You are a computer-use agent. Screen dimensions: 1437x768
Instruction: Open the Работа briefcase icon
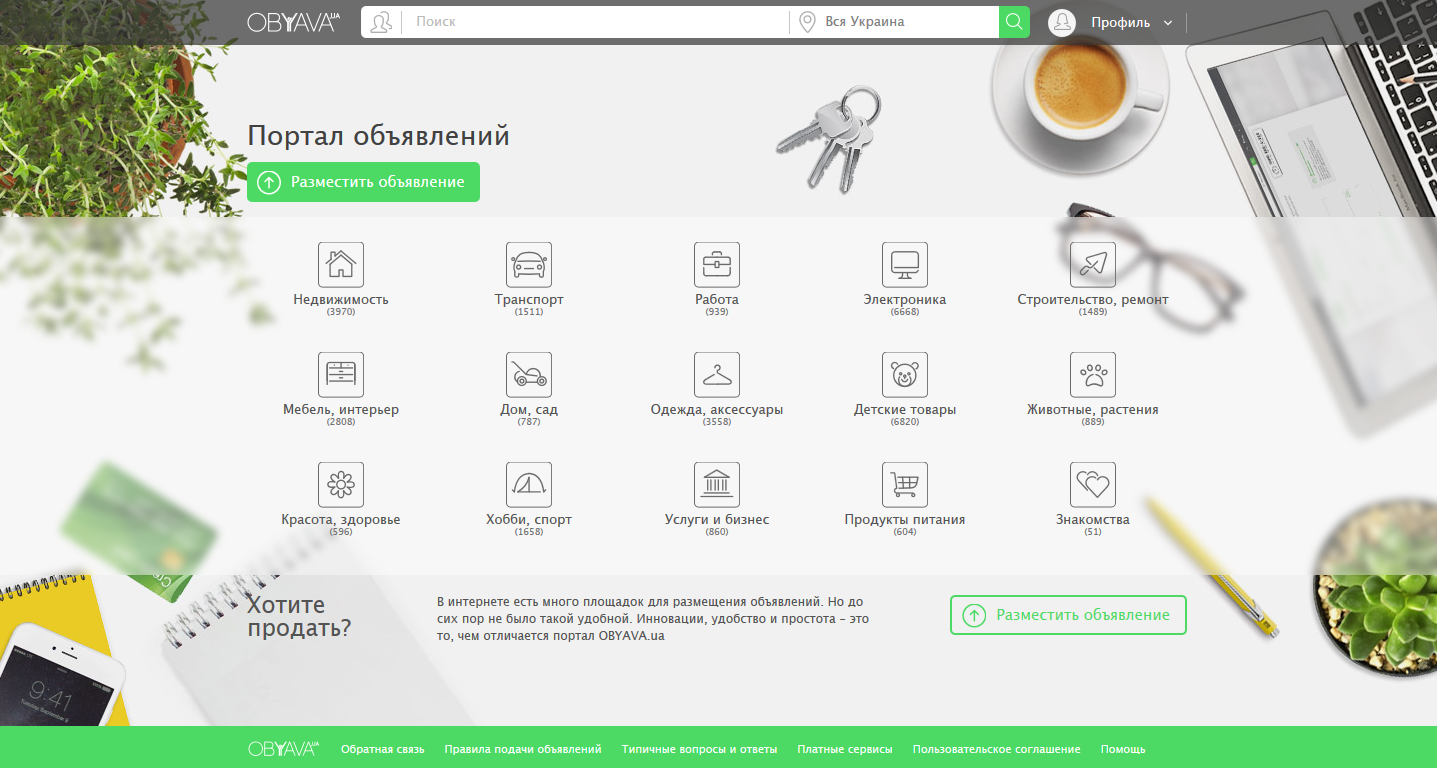717,265
